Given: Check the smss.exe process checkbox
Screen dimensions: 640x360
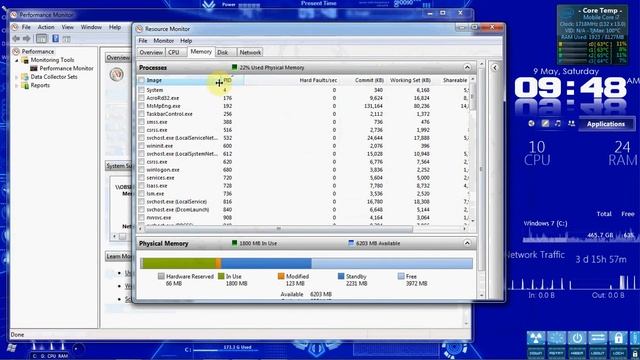Looking at the screenshot, I should click(x=142, y=122).
